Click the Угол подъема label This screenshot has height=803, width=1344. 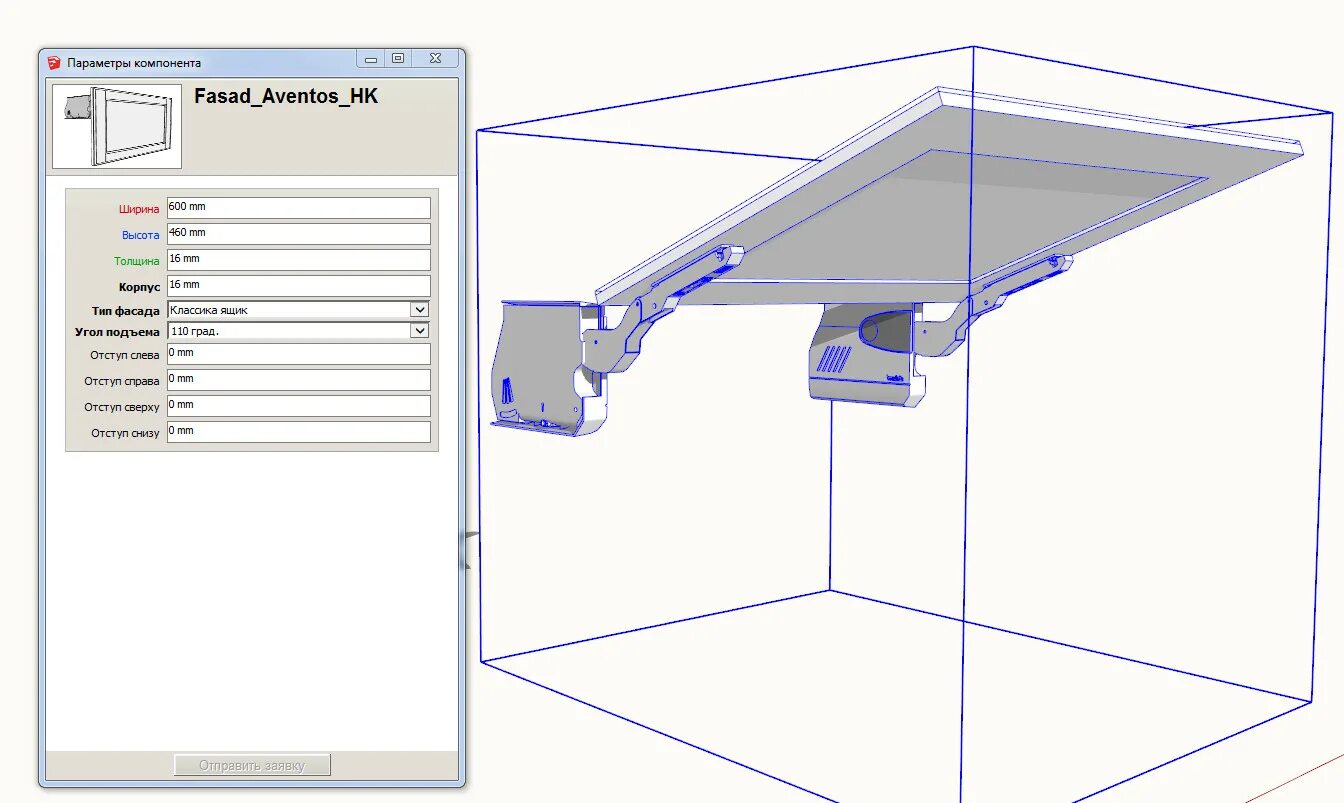click(x=117, y=332)
